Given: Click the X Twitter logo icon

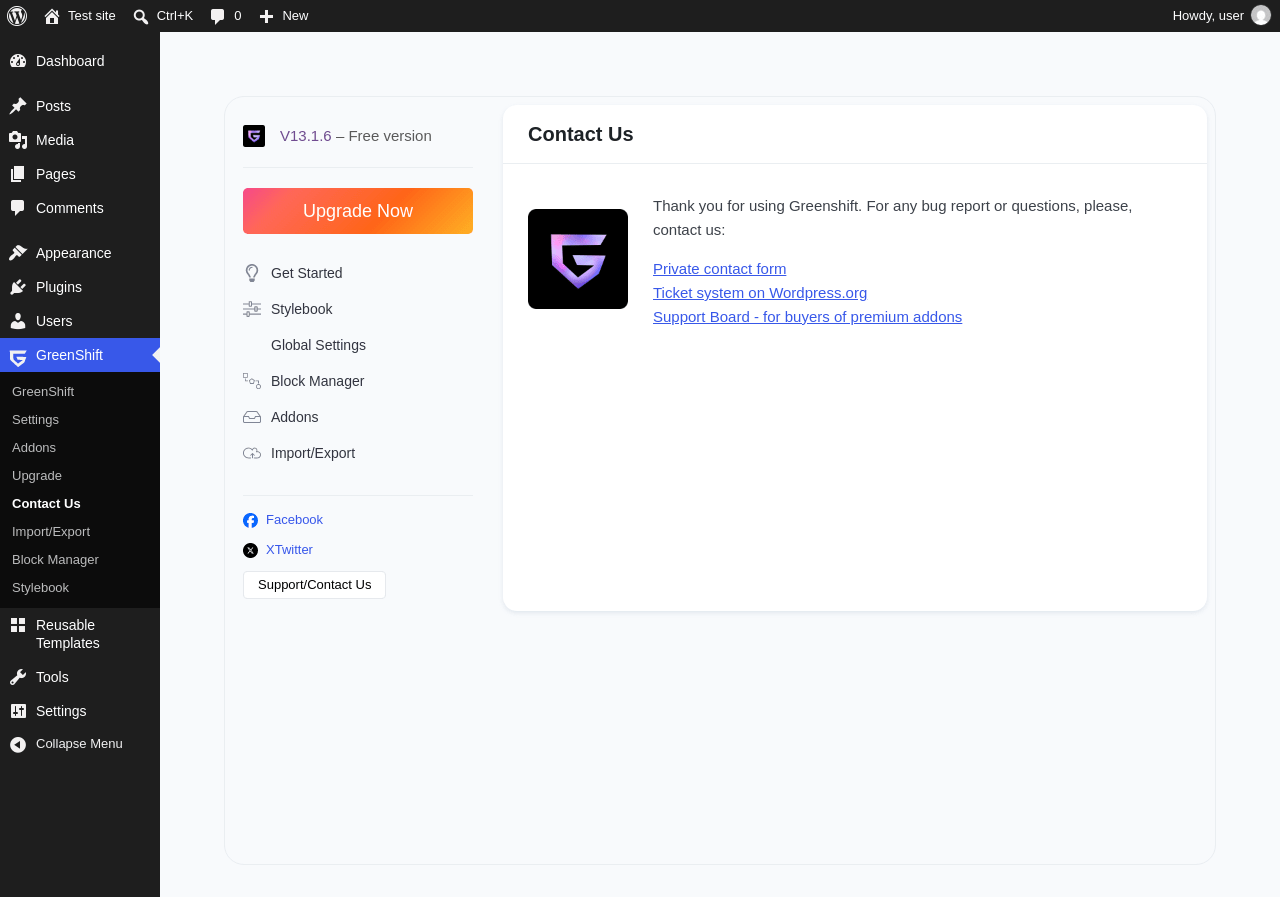Looking at the screenshot, I should pos(250,550).
